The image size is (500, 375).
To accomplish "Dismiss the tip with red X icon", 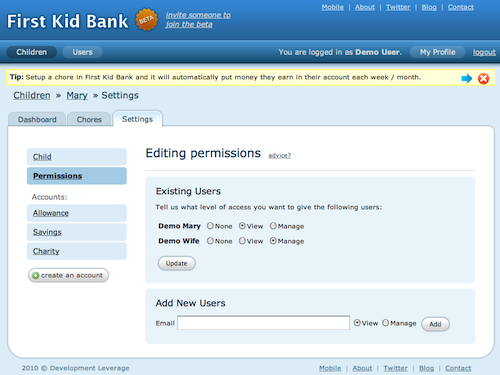I will tap(483, 78).
